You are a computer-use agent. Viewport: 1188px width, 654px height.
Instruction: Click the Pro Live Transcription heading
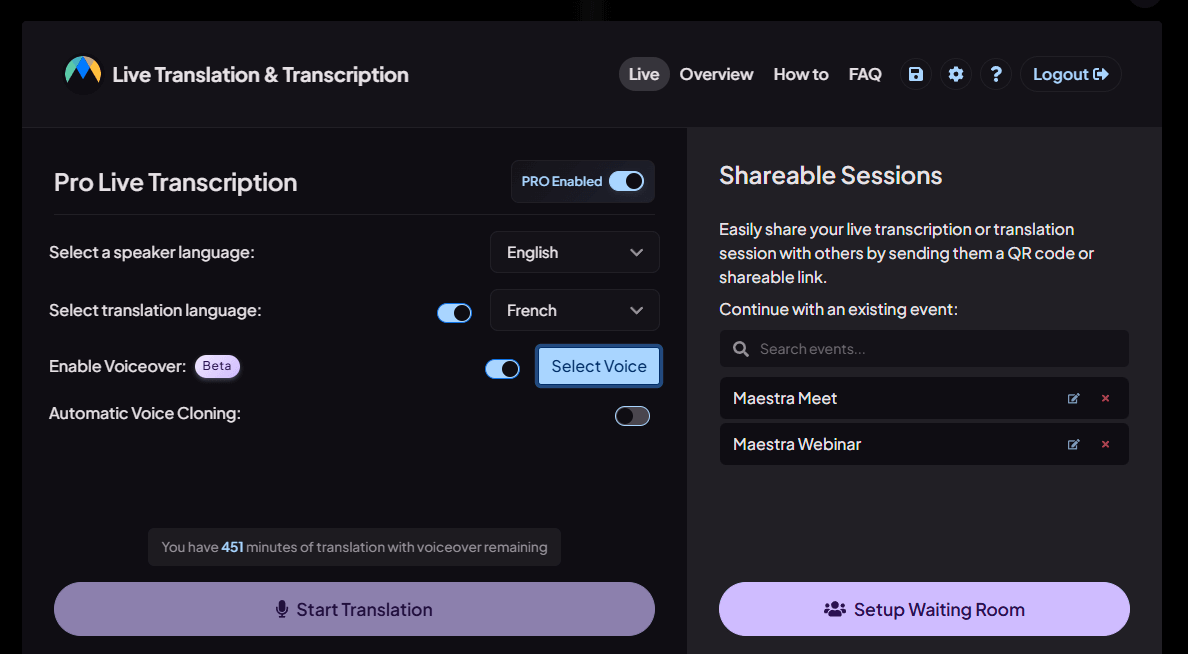tap(176, 183)
